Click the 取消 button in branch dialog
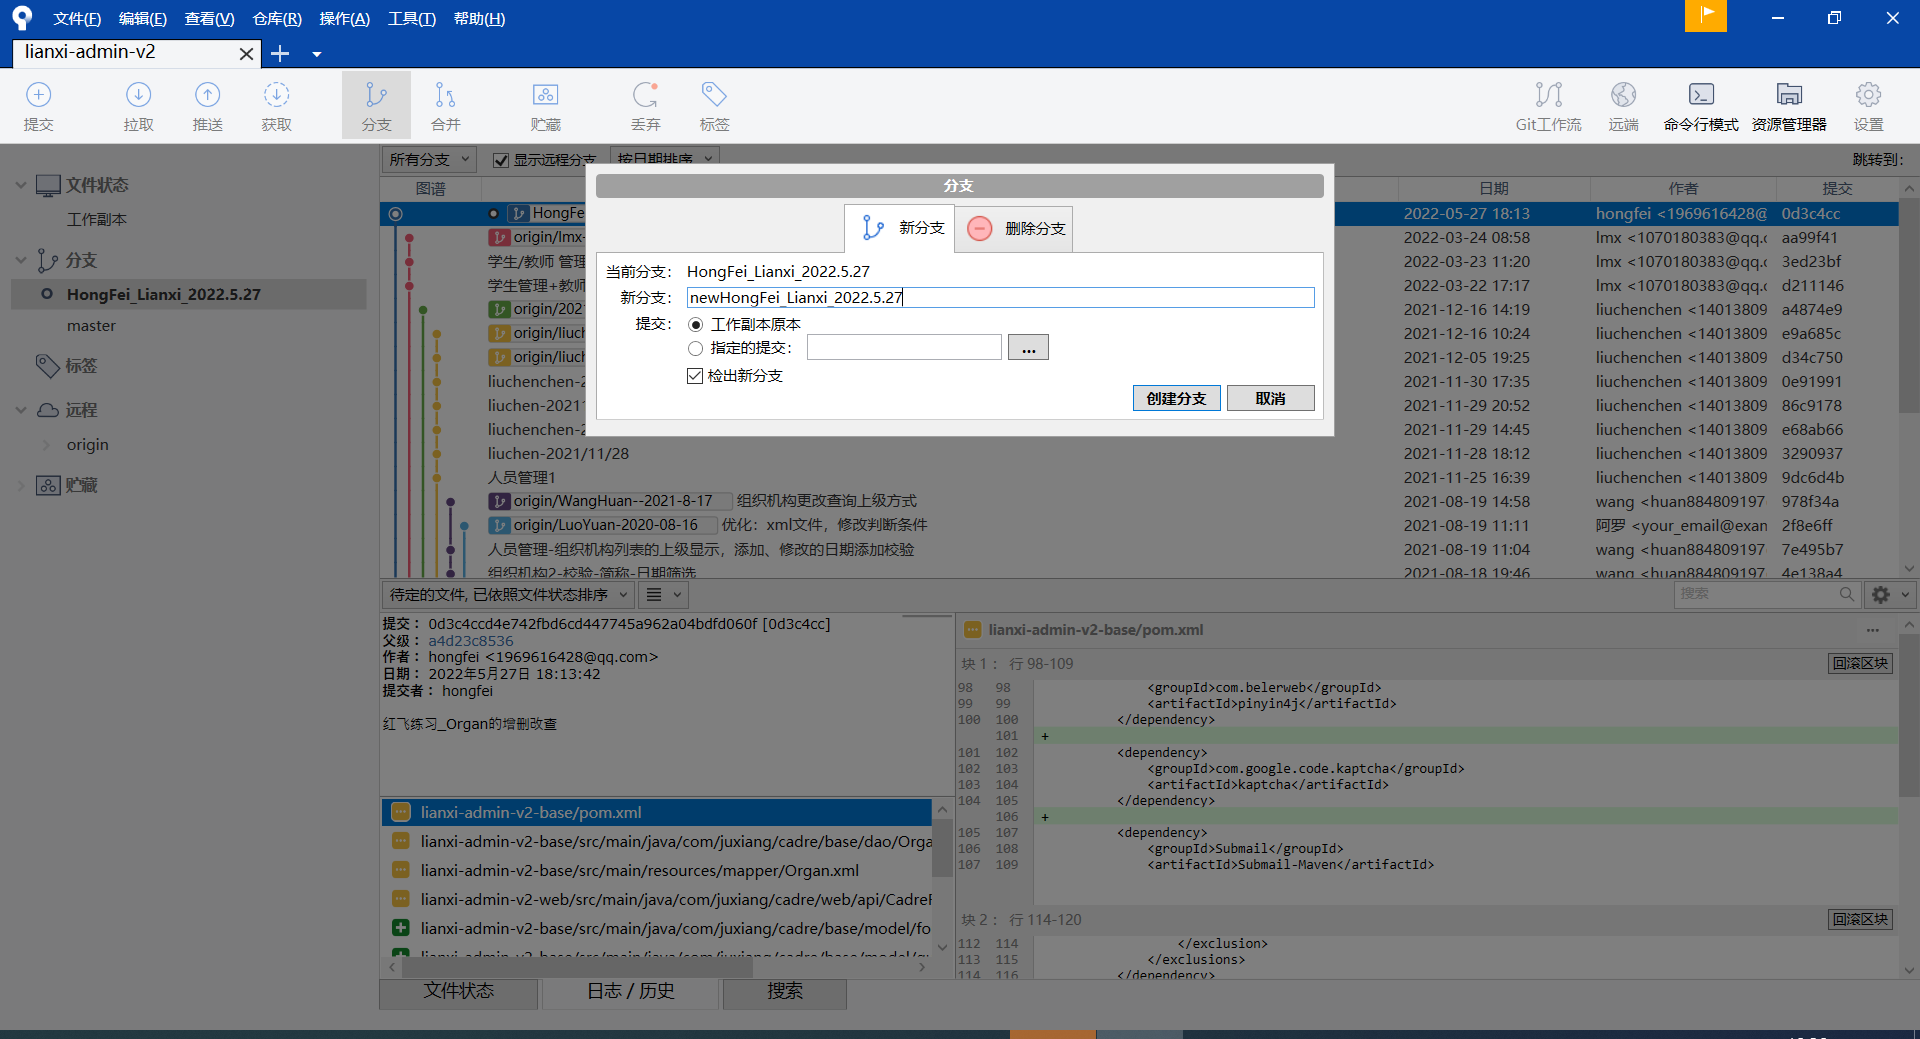1920x1039 pixels. (x=1270, y=398)
